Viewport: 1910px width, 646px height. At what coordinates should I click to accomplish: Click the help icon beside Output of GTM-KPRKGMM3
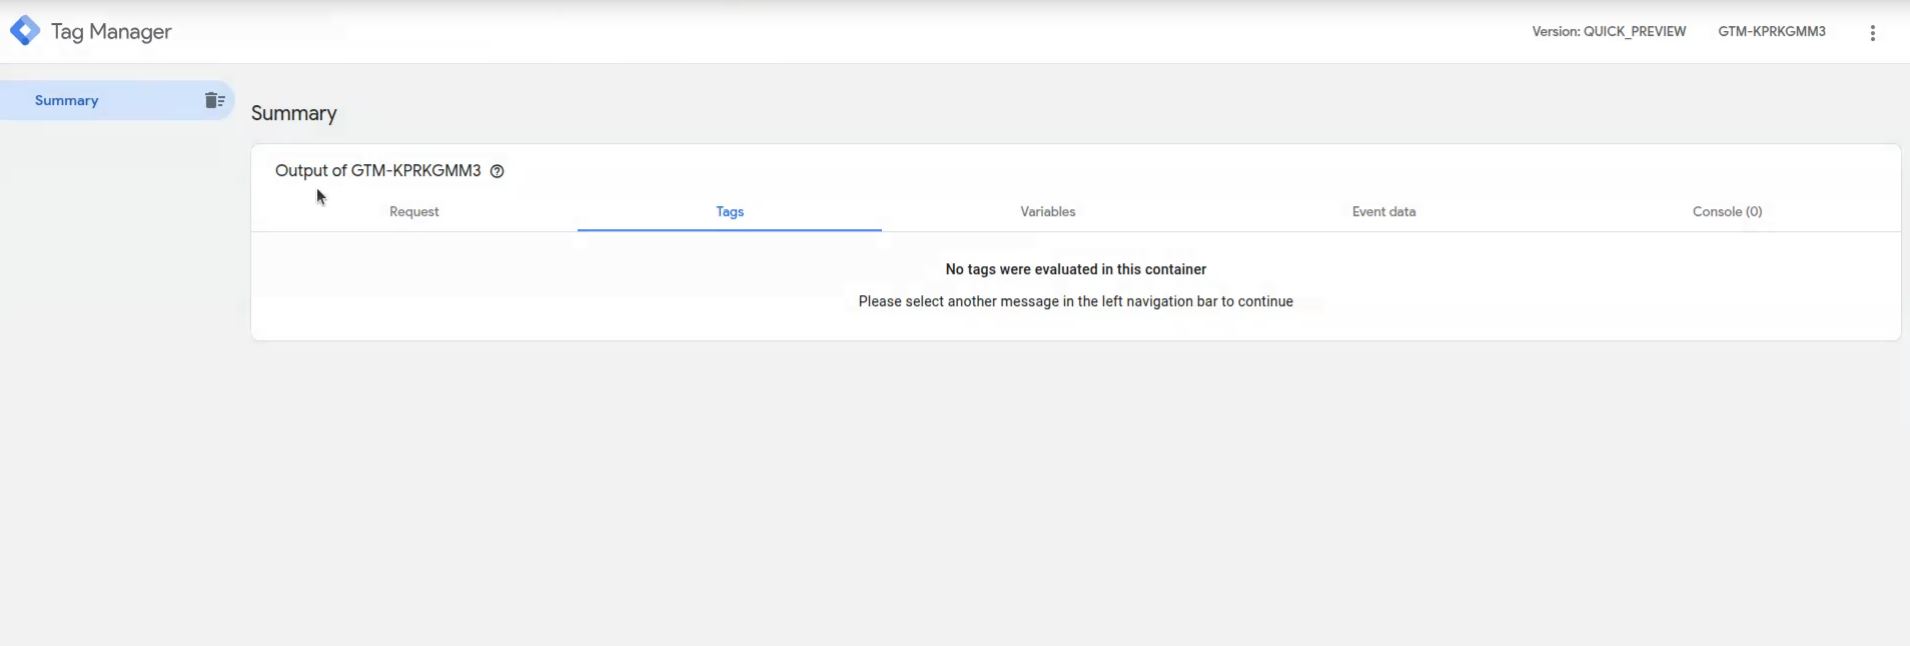pyautogui.click(x=497, y=171)
